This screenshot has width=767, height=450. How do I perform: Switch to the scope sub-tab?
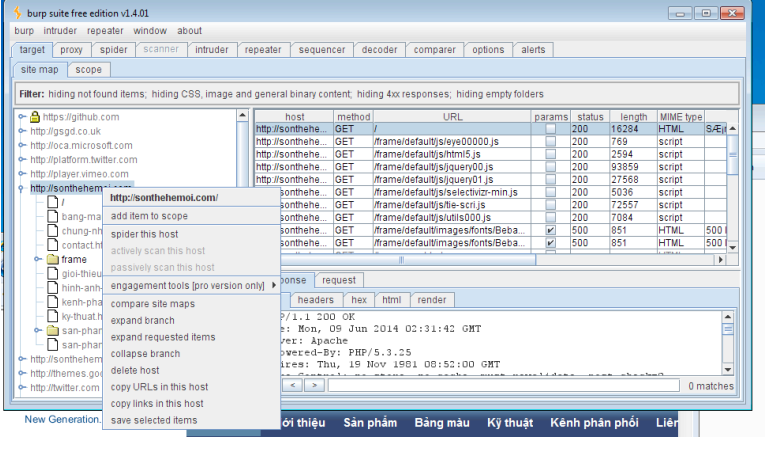pos(89,70)
